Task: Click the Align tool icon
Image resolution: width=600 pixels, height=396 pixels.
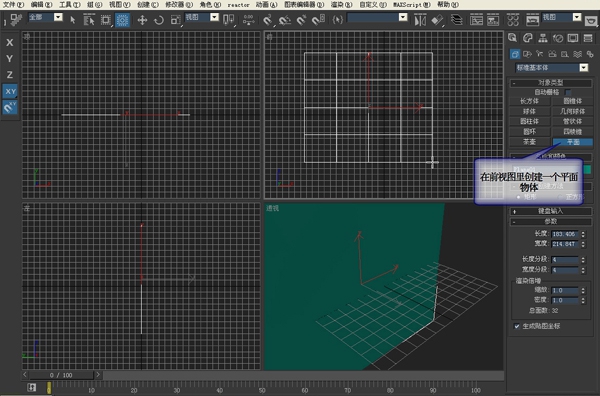Action: pos(437,20)
